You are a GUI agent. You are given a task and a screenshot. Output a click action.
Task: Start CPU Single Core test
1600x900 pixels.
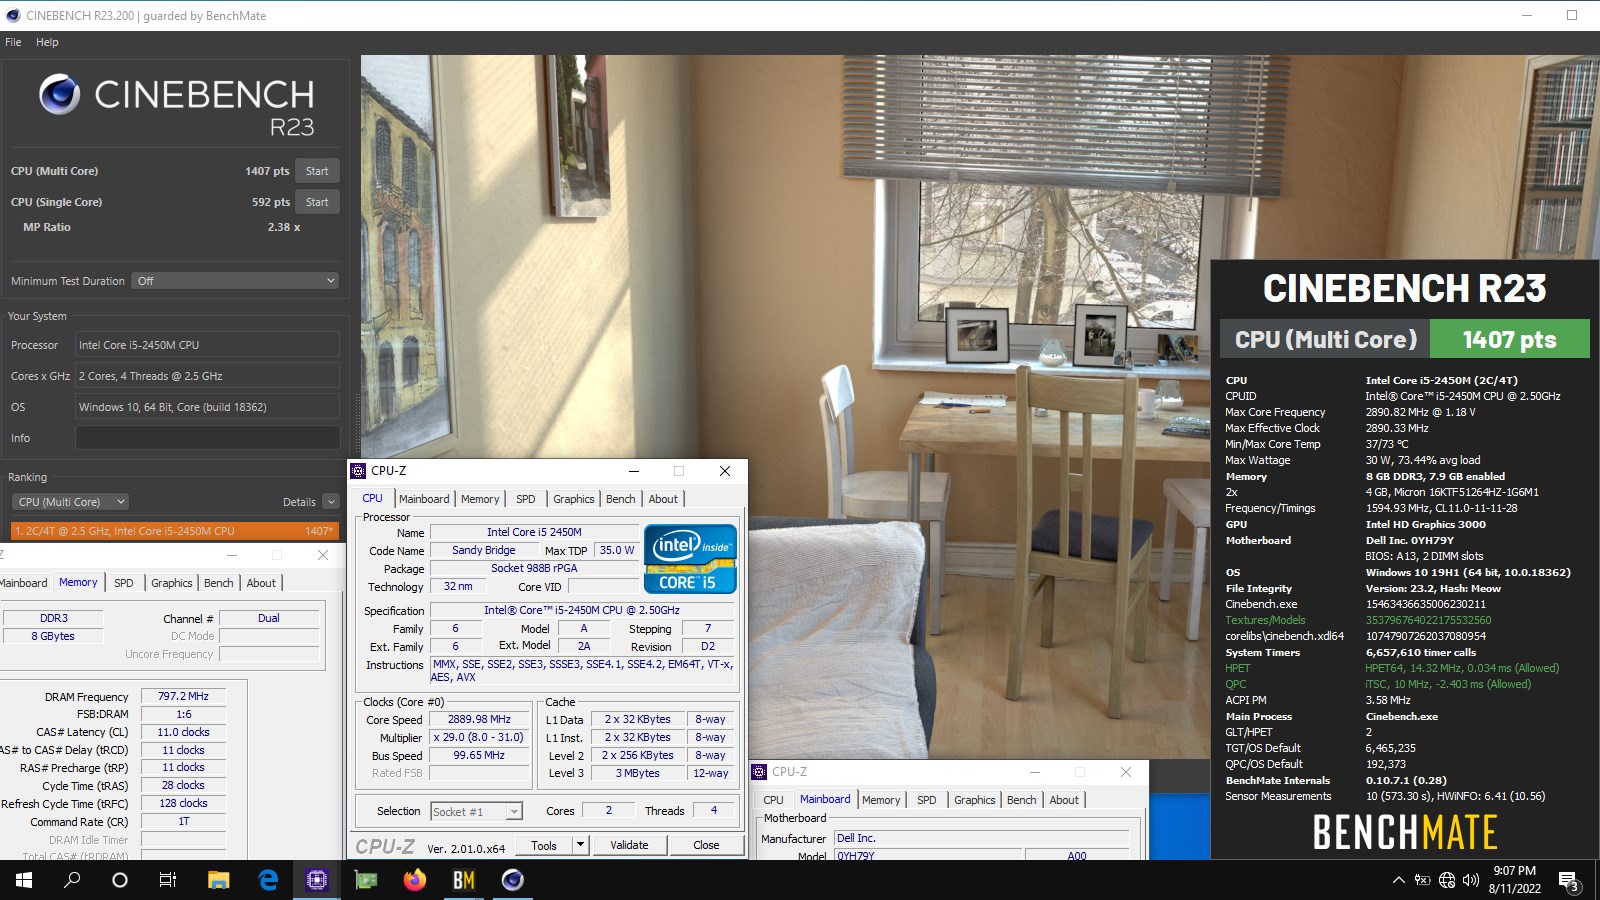point(317,202)
